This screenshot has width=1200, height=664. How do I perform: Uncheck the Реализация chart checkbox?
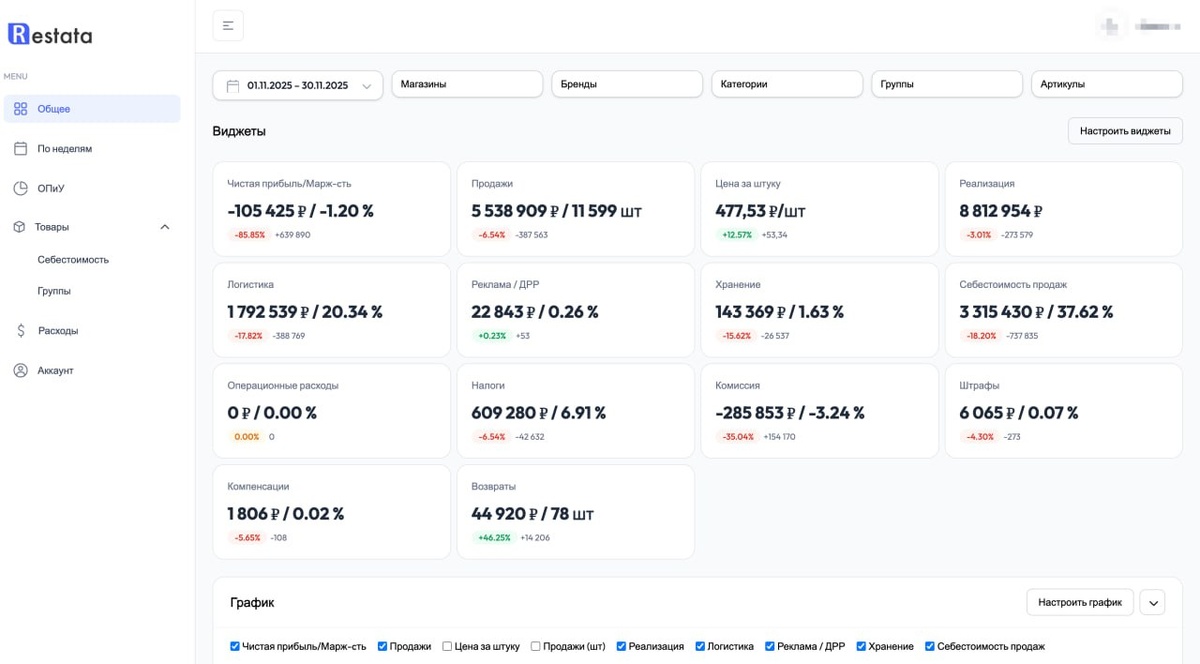pyautogui.click(x=622, y=646)
